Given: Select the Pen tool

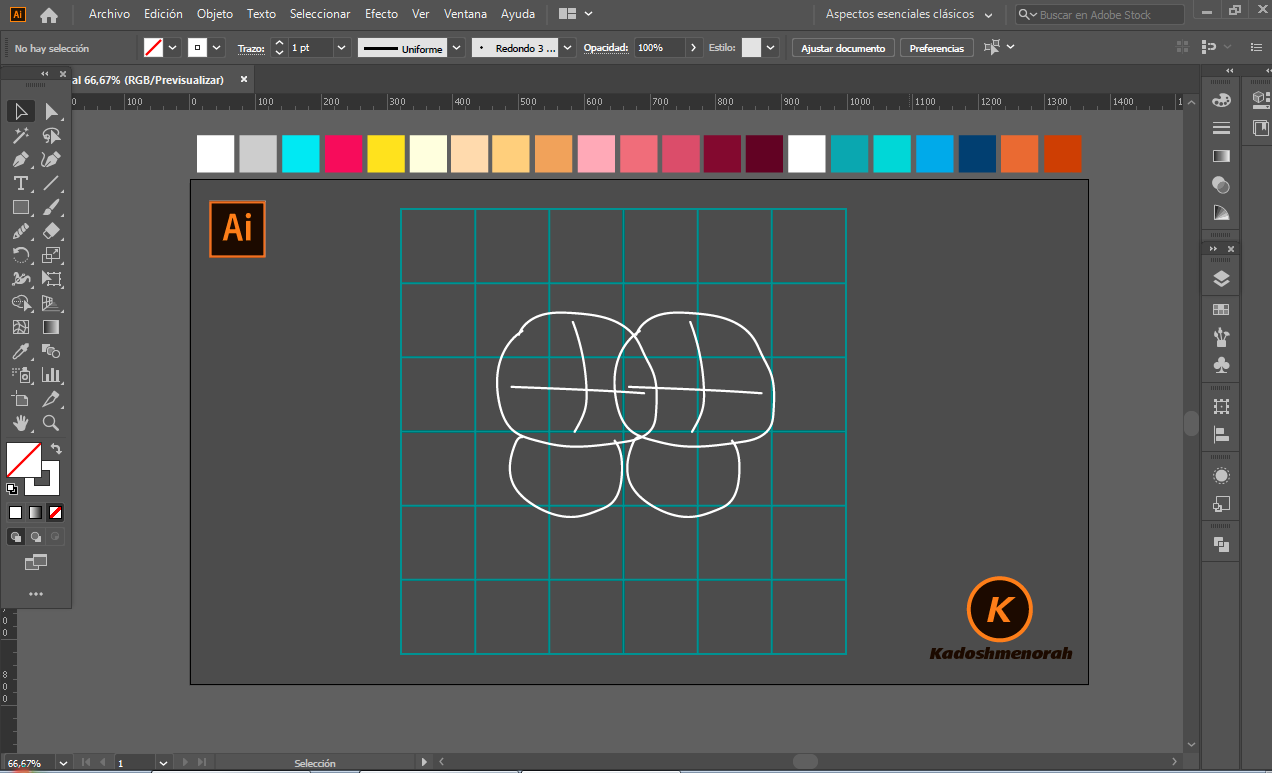Looking at the screenshot, I should tap(20, 159).
